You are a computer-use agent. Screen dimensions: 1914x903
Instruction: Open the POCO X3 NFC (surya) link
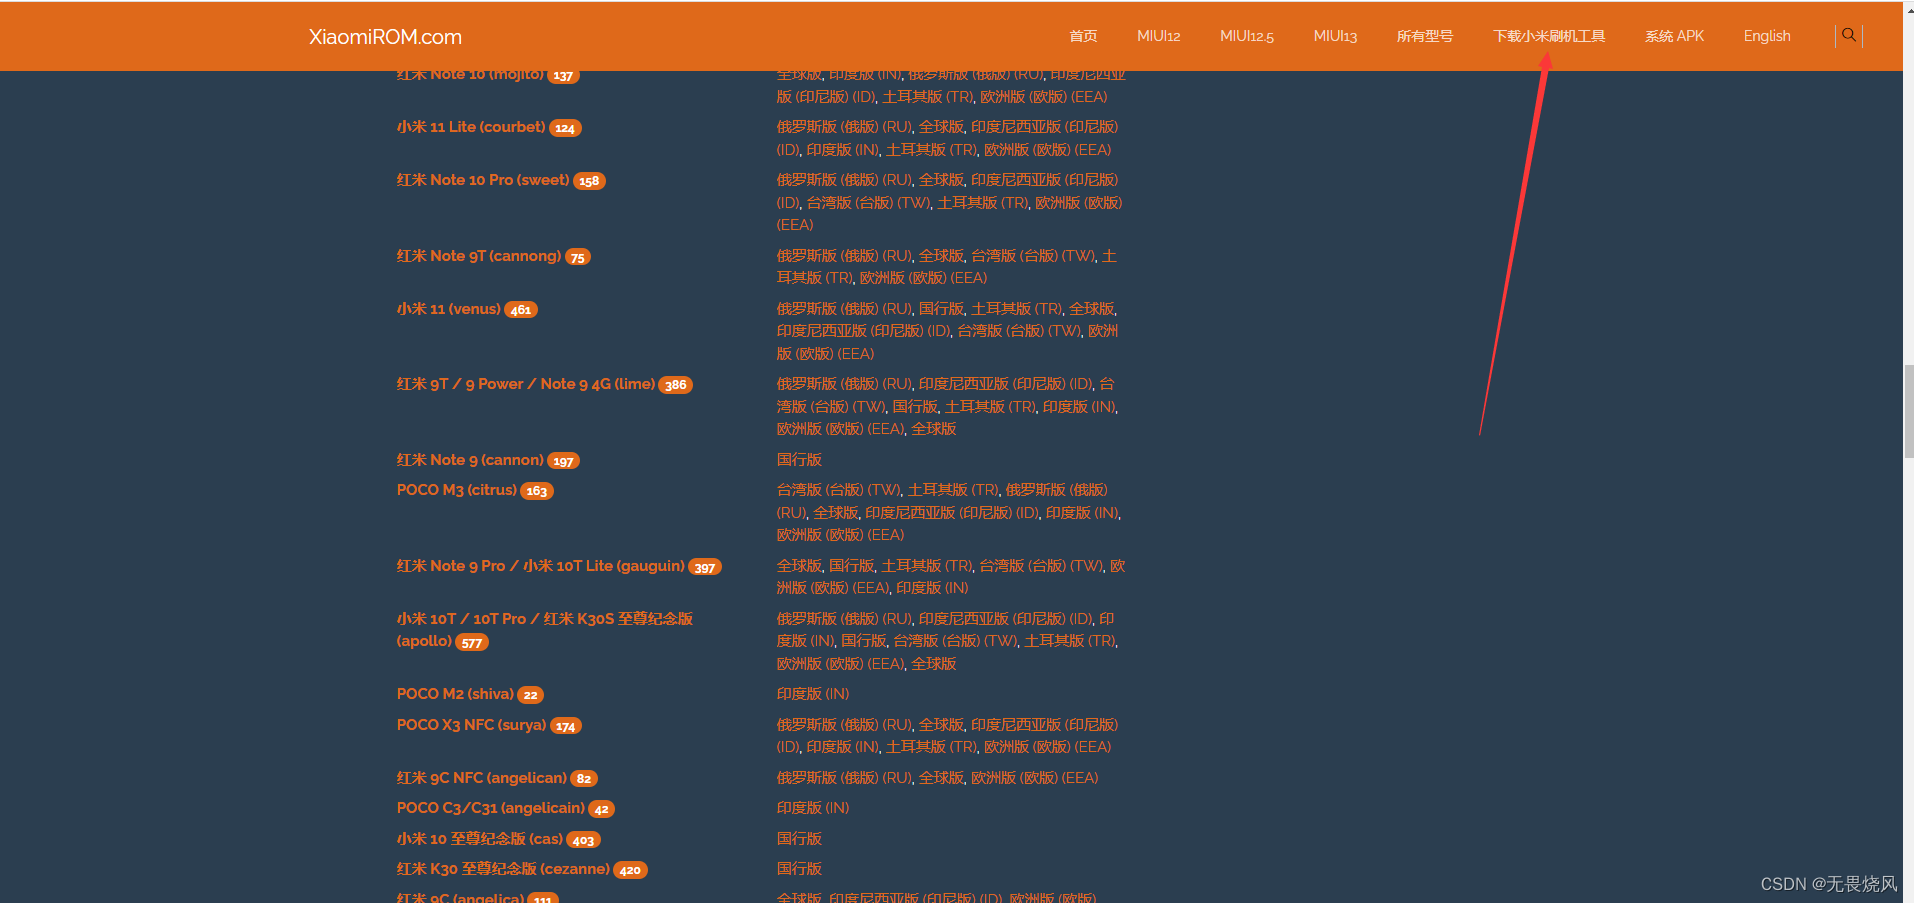pos(472,725)
